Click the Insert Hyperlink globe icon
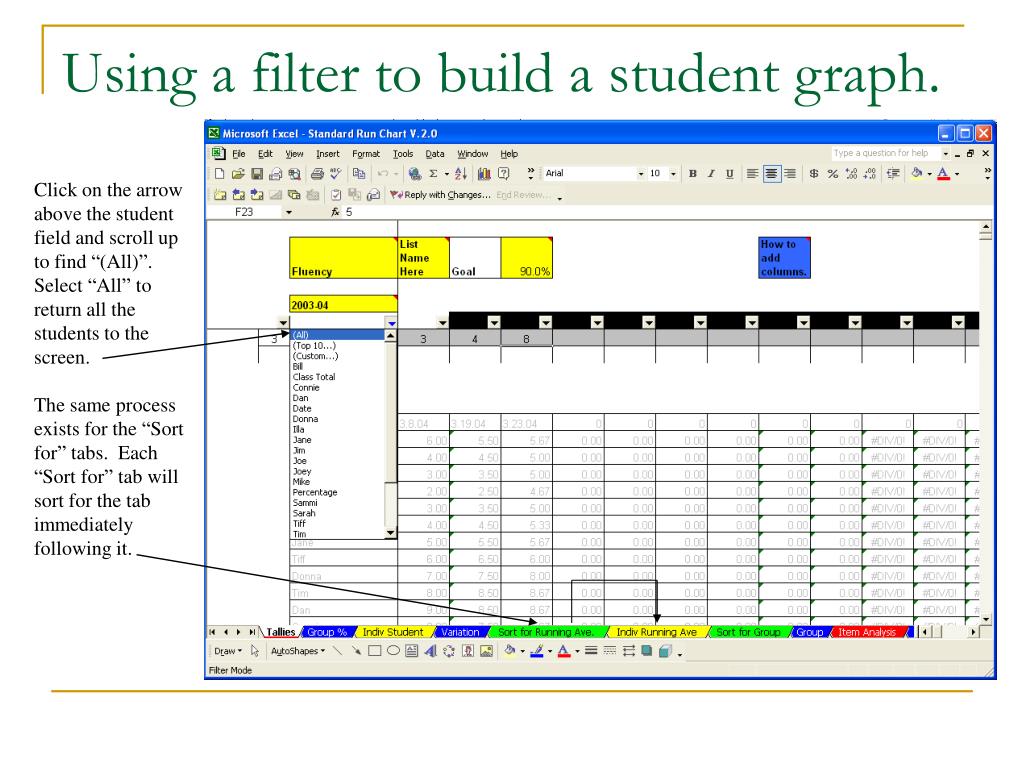1024x768 pixels. click(414, 174)
